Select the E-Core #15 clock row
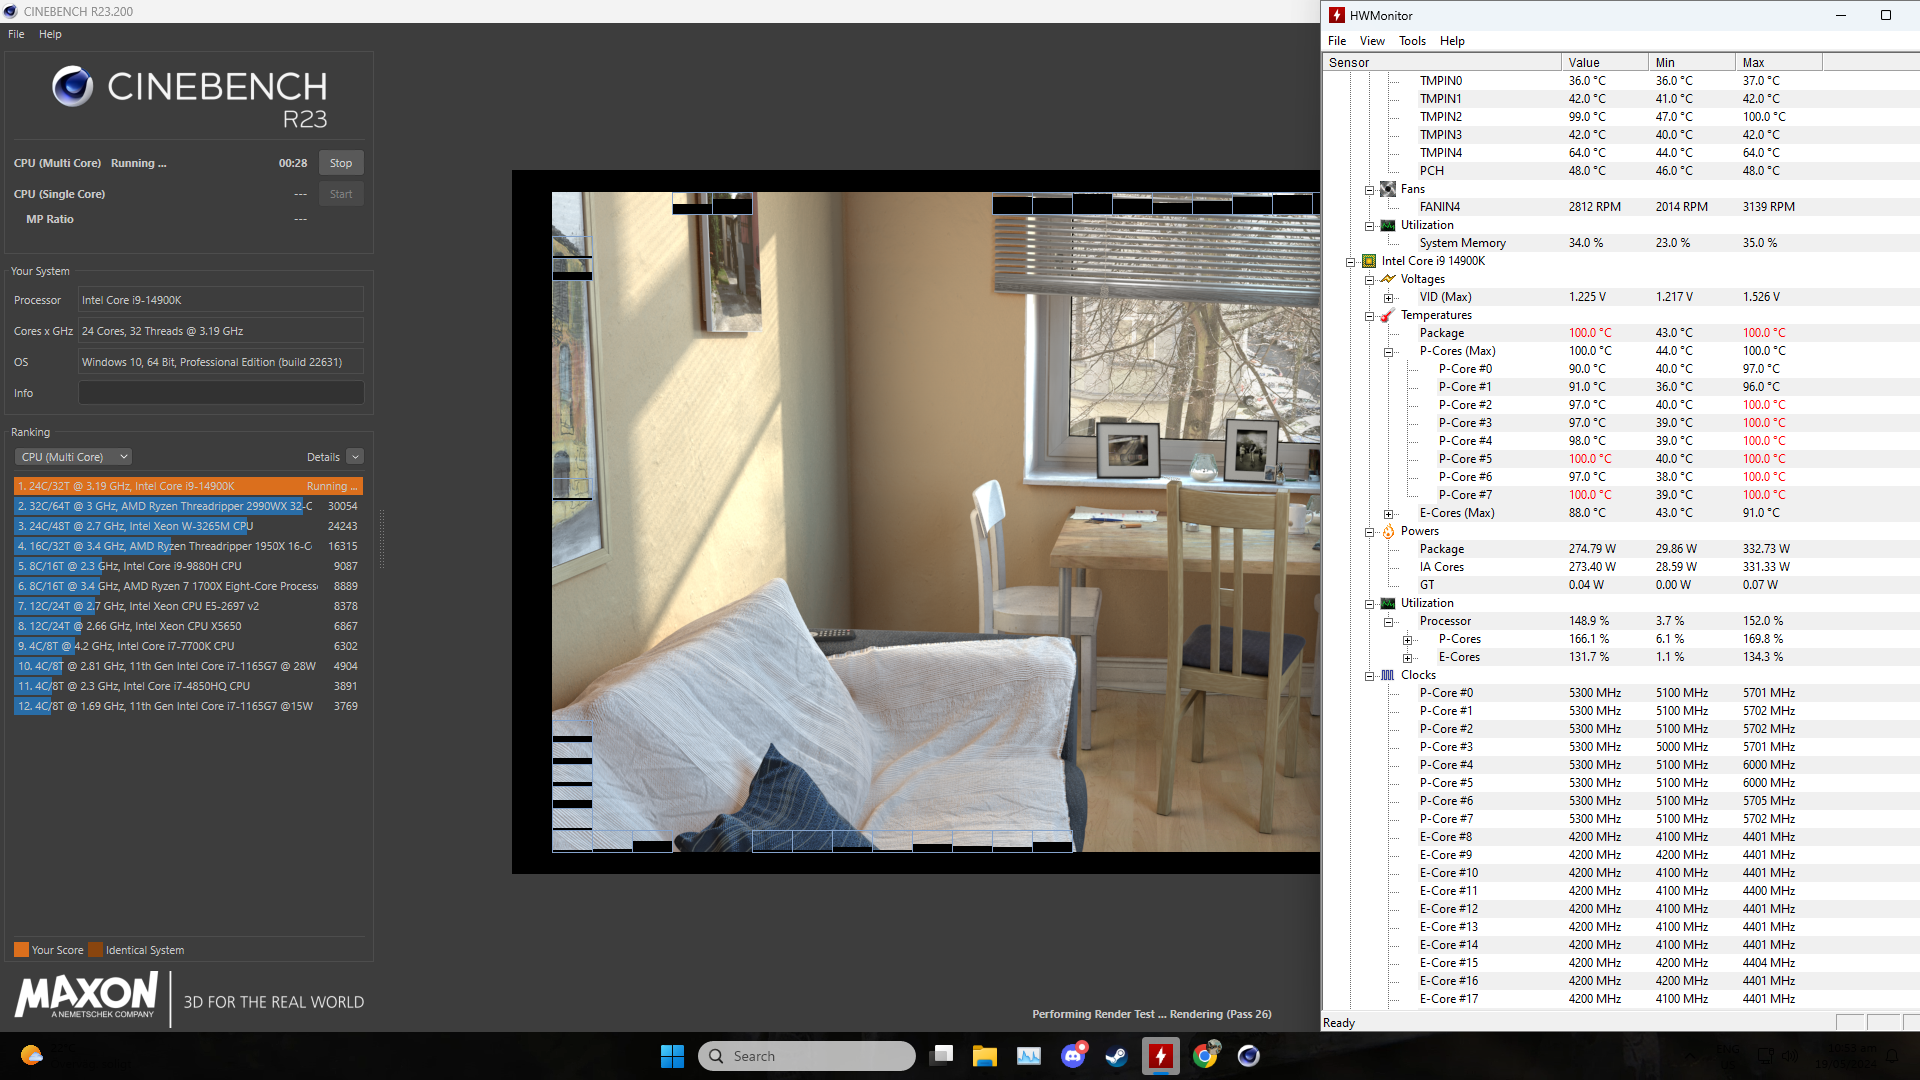 [1620, 963]
